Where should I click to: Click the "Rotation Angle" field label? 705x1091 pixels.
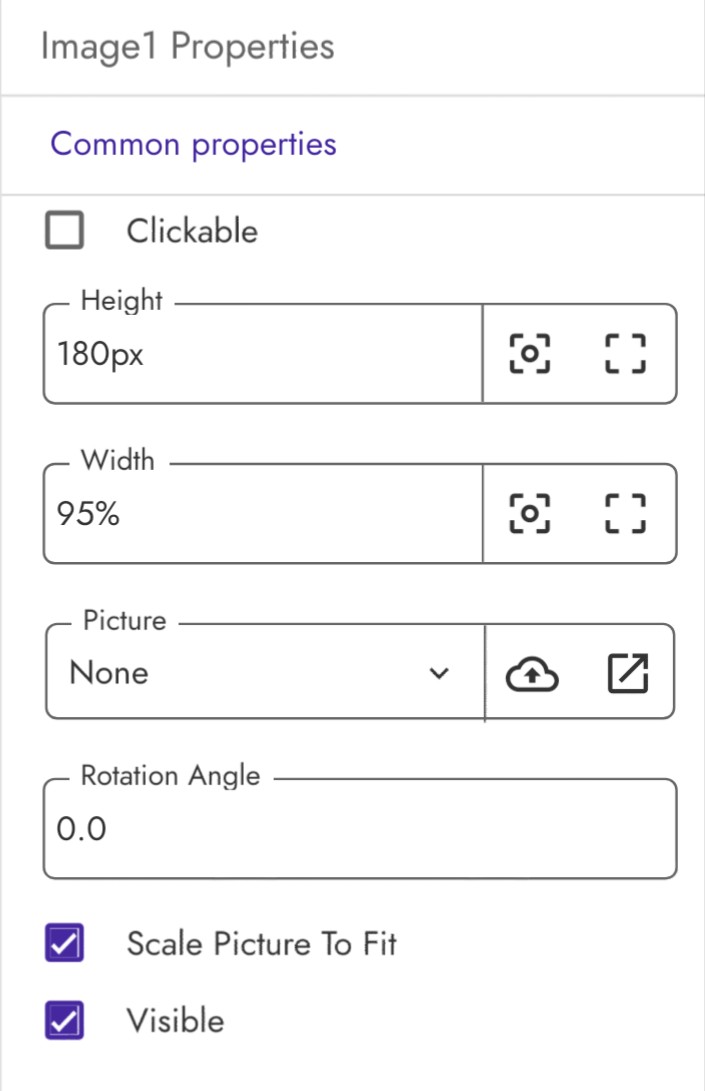[x=170, y=776]
